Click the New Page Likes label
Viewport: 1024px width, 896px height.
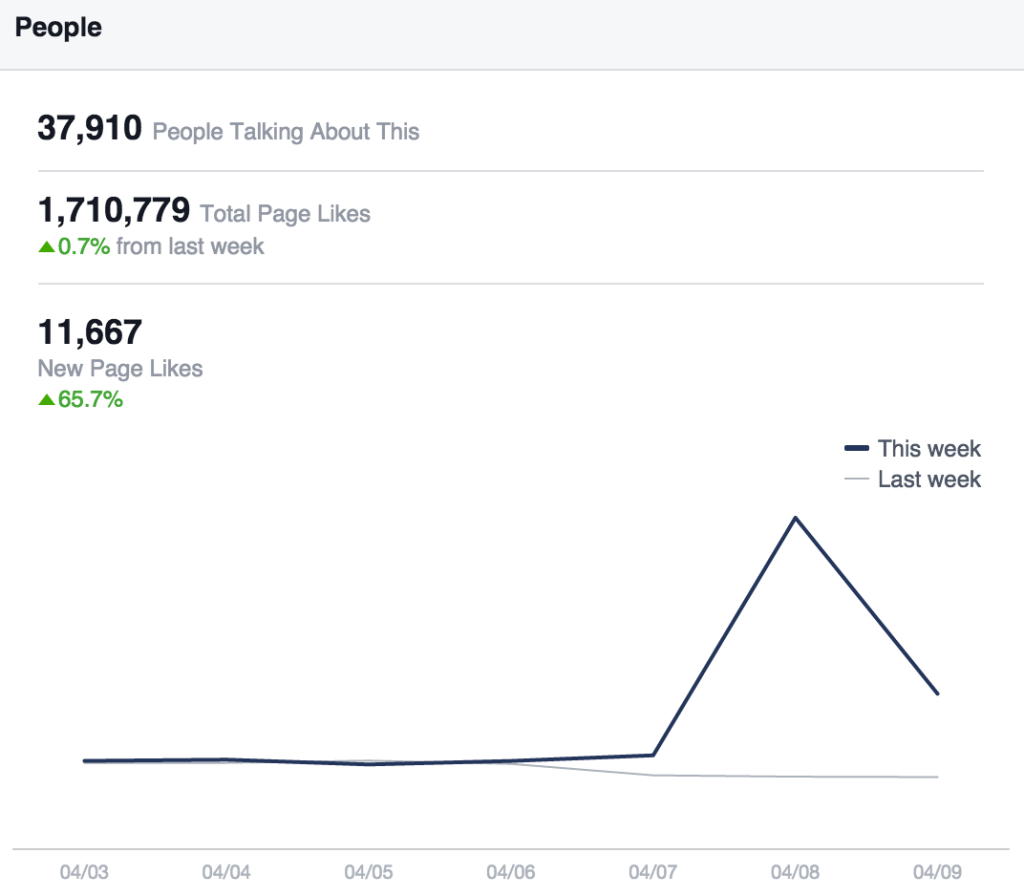[x=120, y=369]
